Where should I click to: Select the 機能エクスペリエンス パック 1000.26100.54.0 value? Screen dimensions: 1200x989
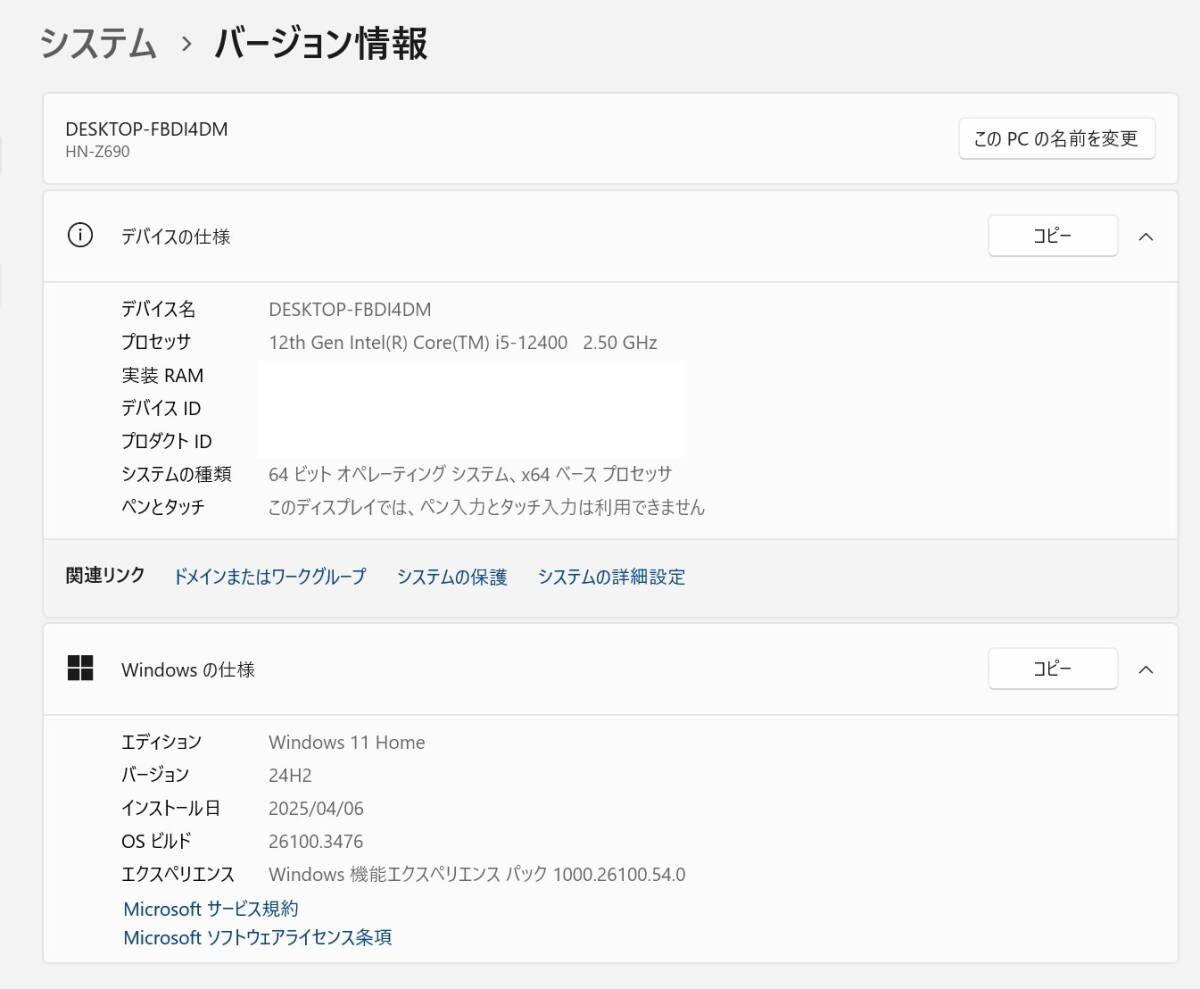477,874
